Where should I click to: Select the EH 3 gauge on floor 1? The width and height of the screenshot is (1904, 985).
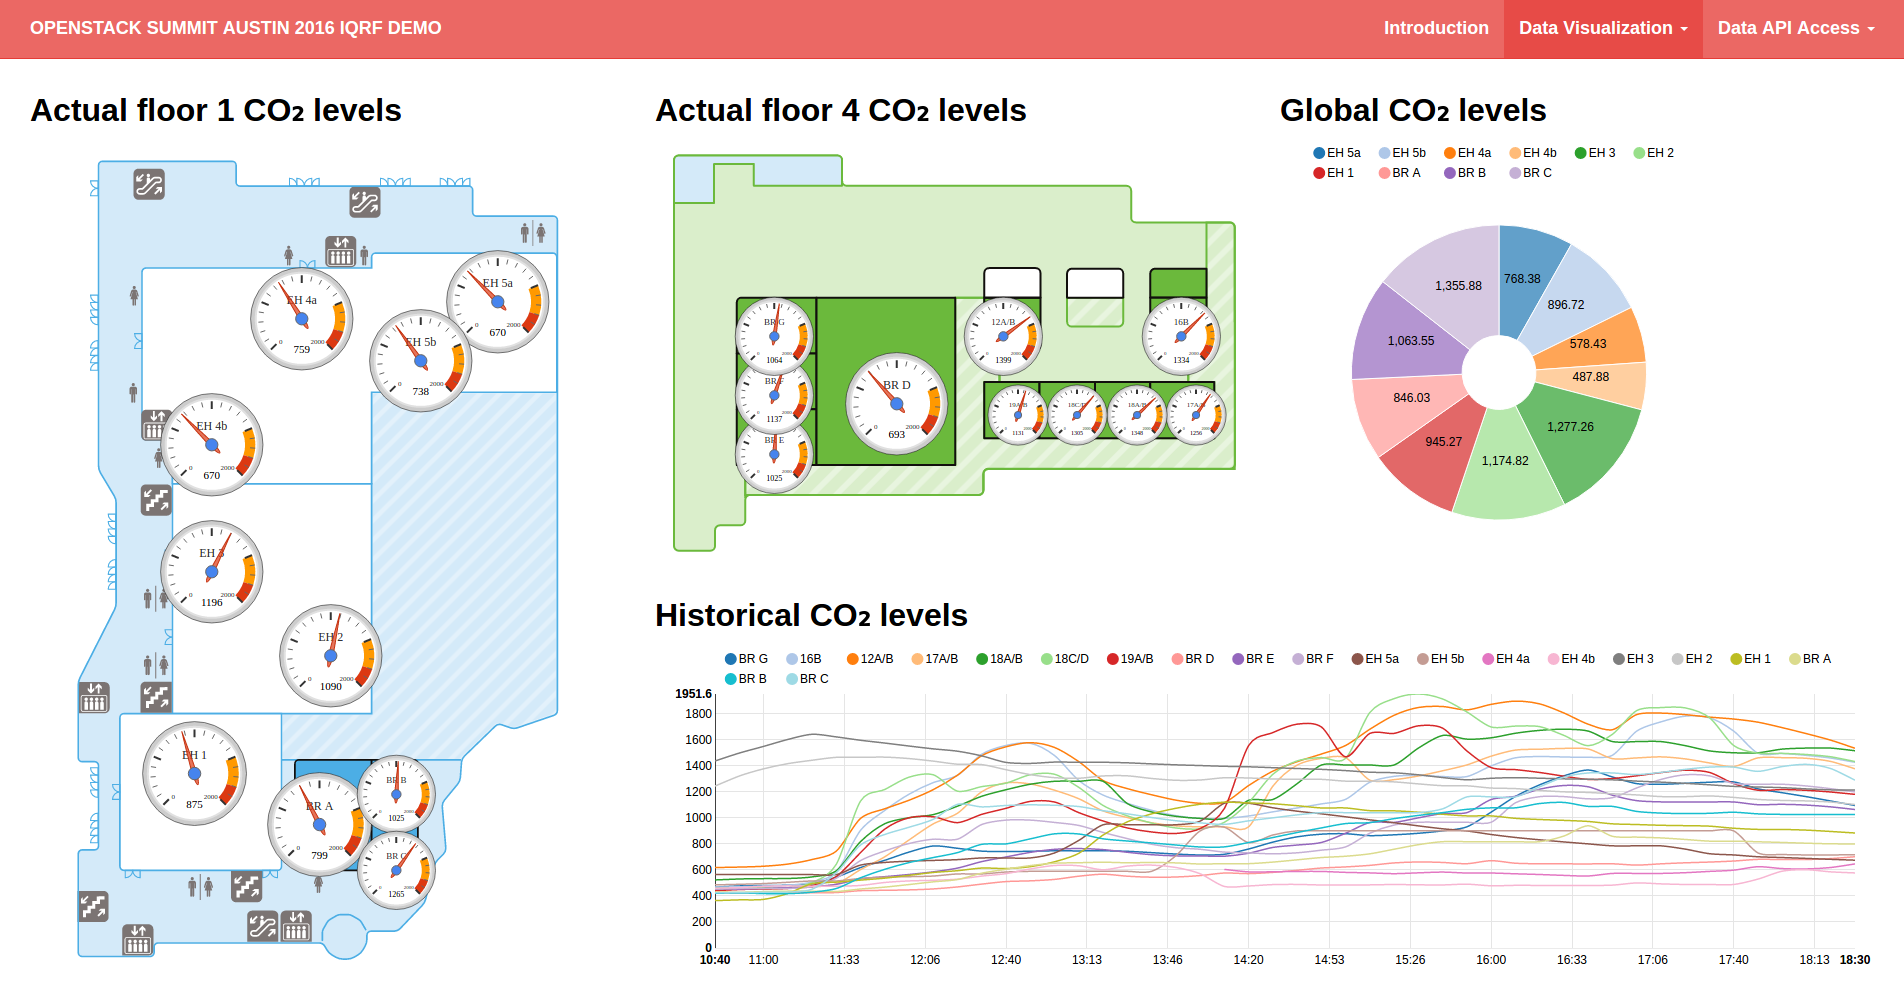pyautogui.click(x=212, y=572)
